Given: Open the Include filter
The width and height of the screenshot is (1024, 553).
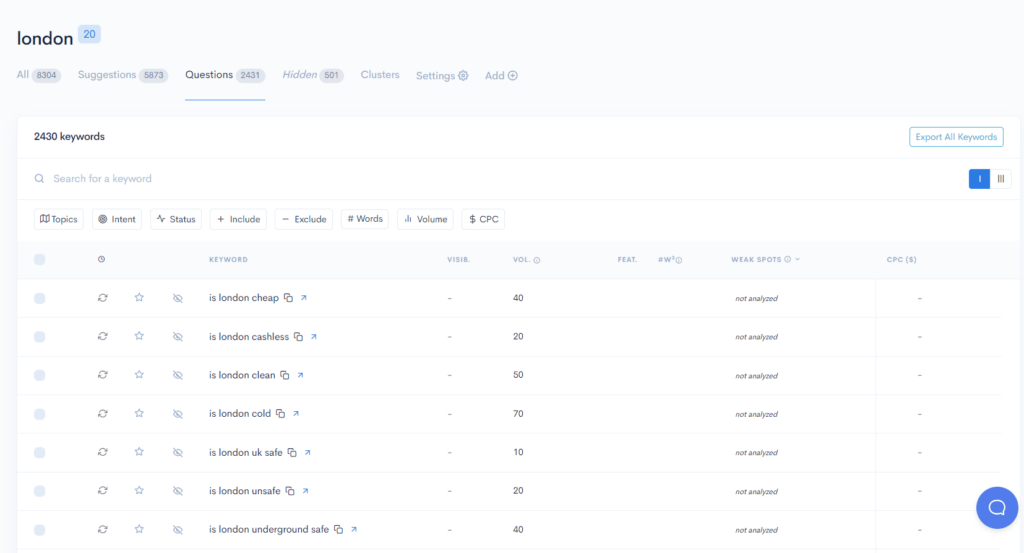Looking at the screenshot, I should [238, 219].
